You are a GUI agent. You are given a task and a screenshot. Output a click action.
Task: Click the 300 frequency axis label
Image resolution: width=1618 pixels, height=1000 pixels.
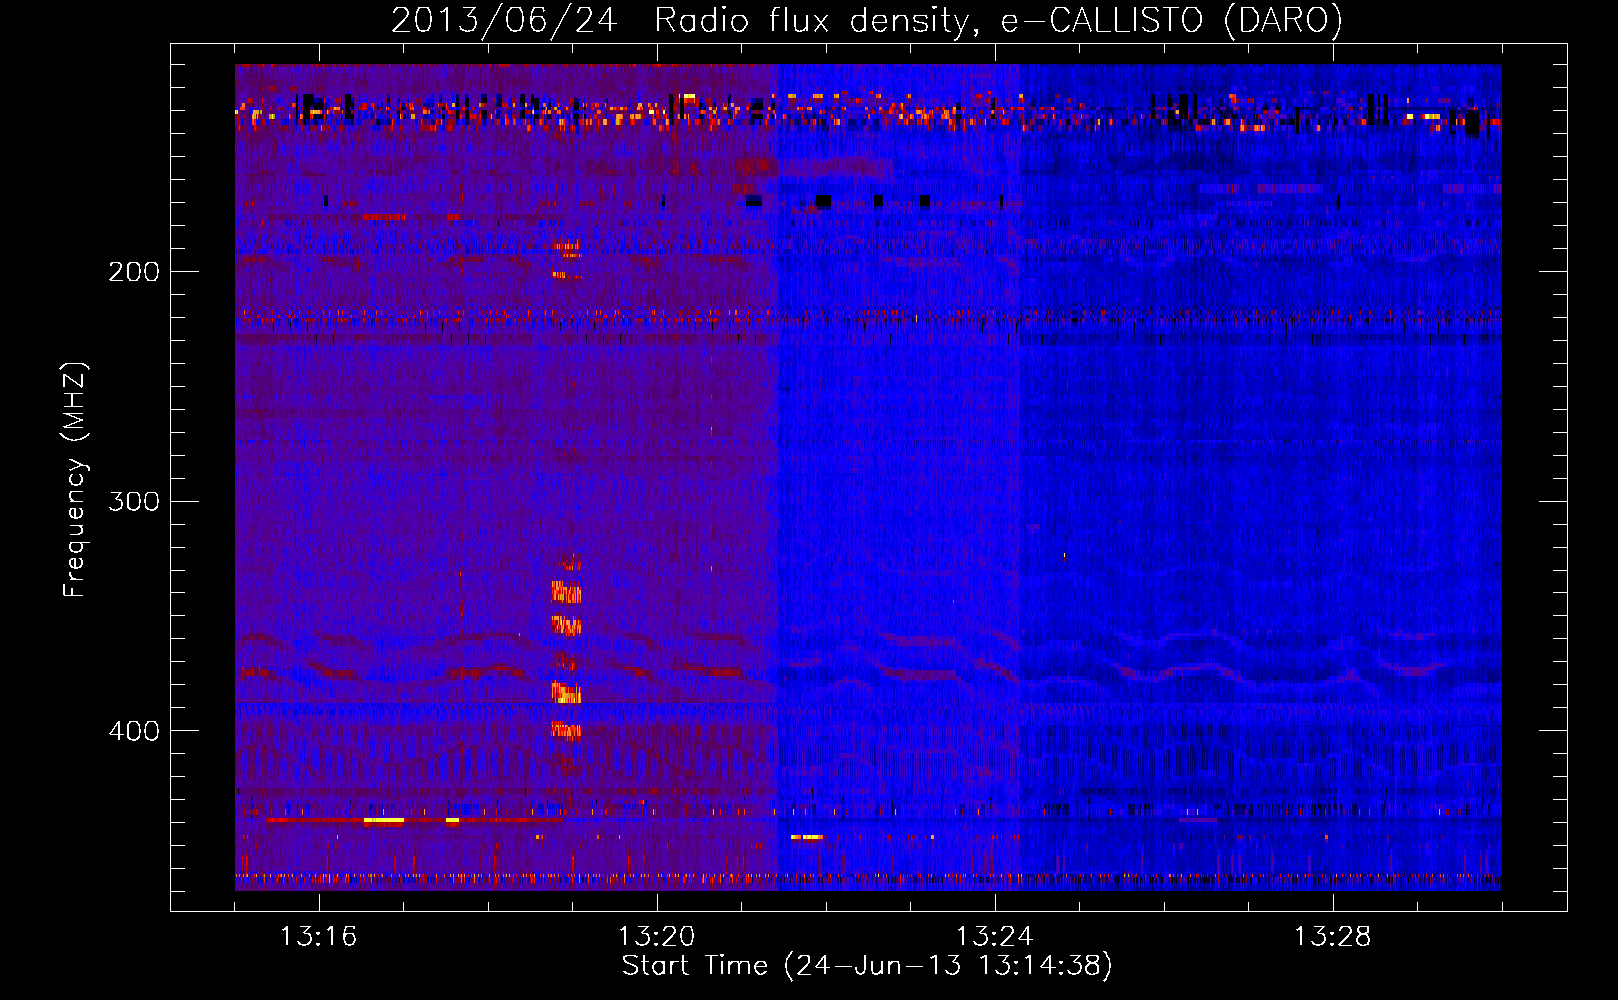pyautogui.click(x=134, y=501)
